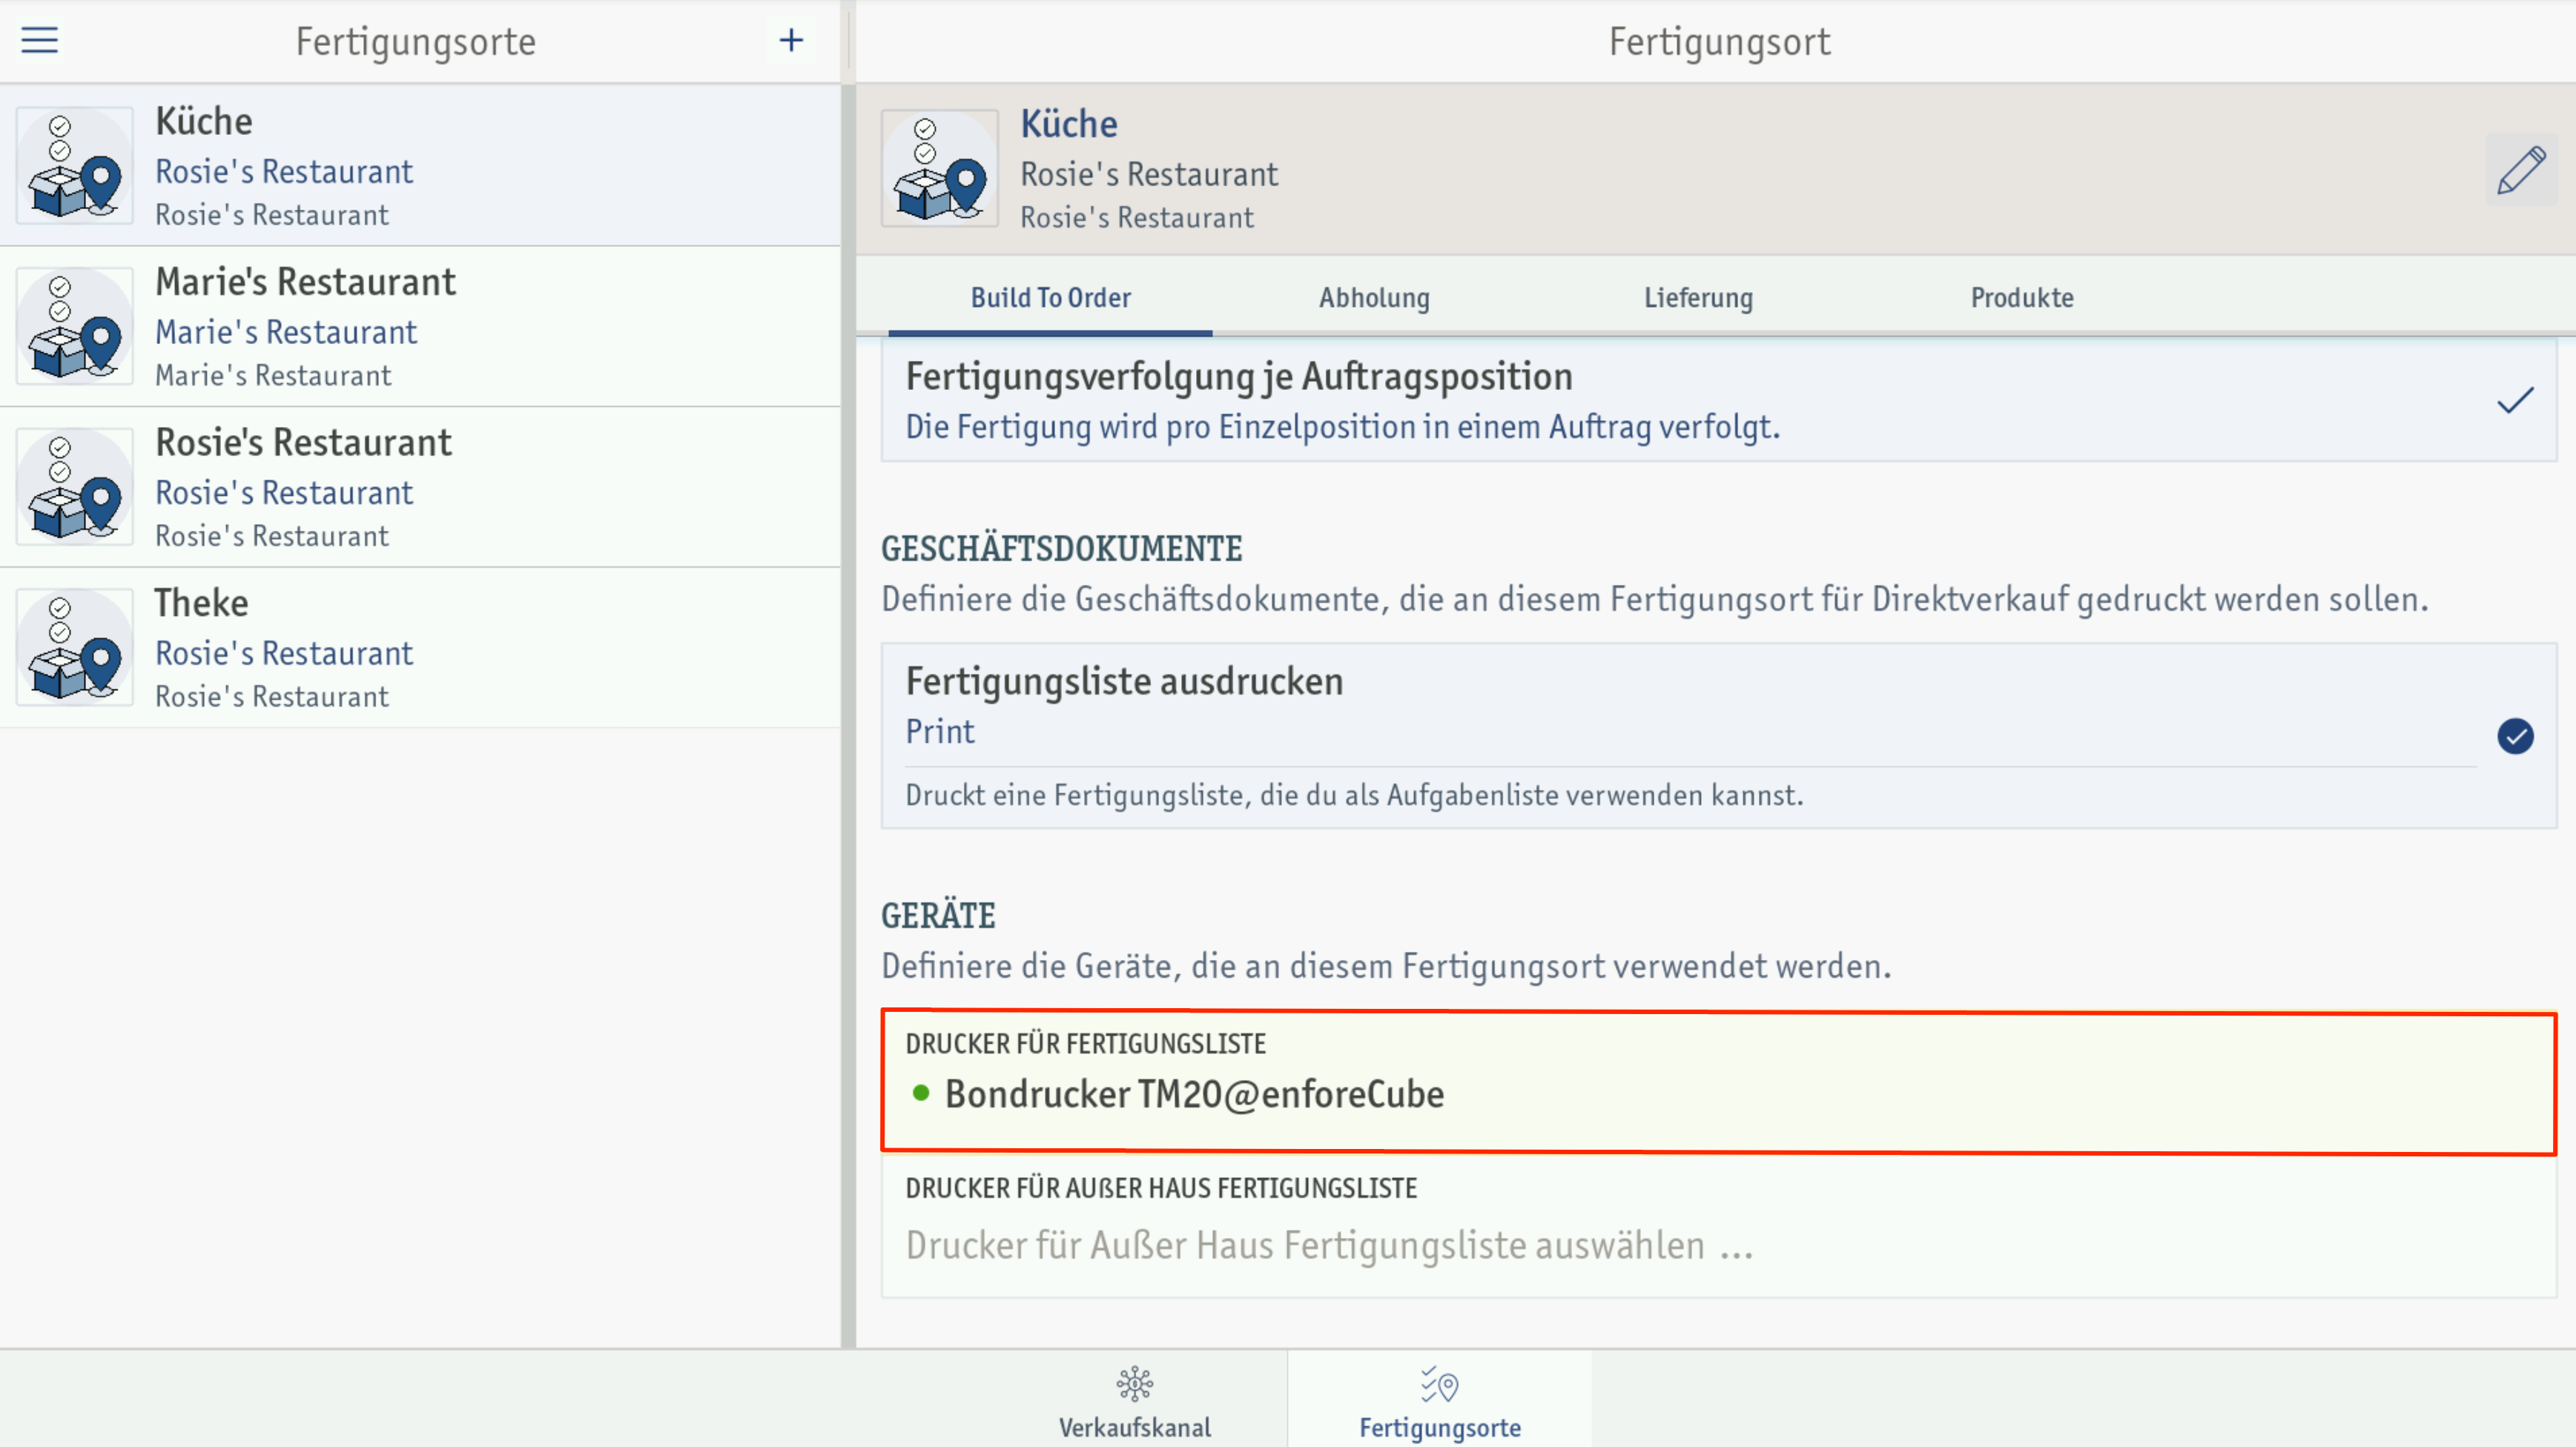The image size is (2576, 1447).
Task: Click the Fertigungsliste ausdrucken heading
Action: tap(1124, 682)
